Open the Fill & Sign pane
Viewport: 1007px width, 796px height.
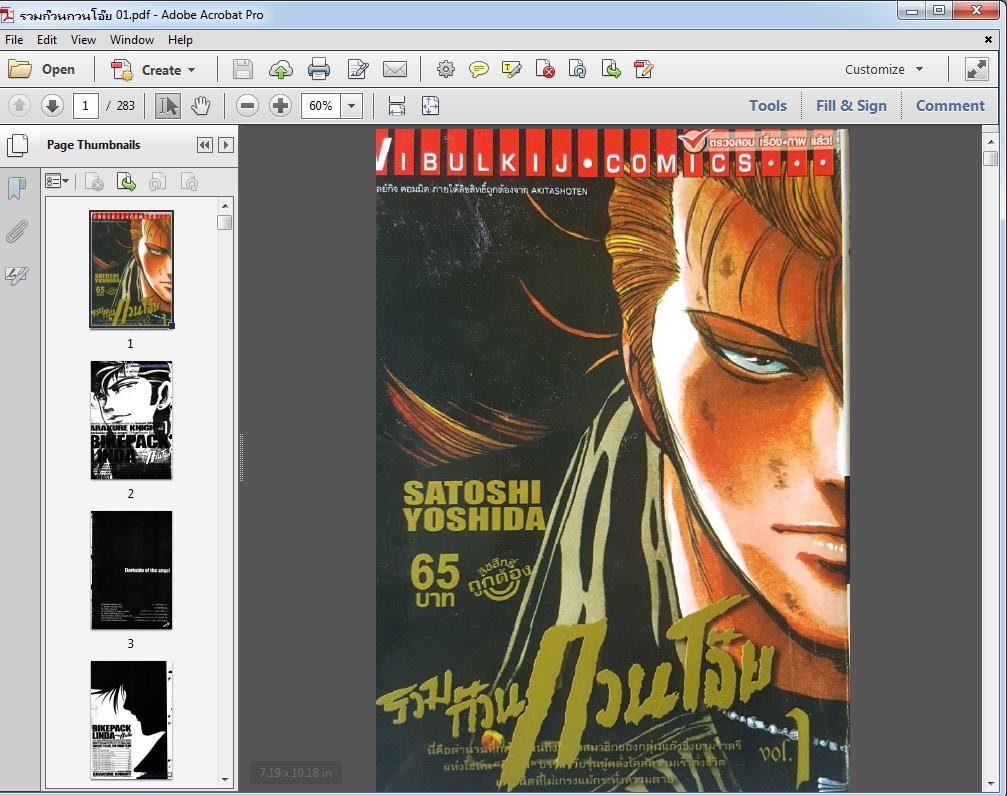851,105
